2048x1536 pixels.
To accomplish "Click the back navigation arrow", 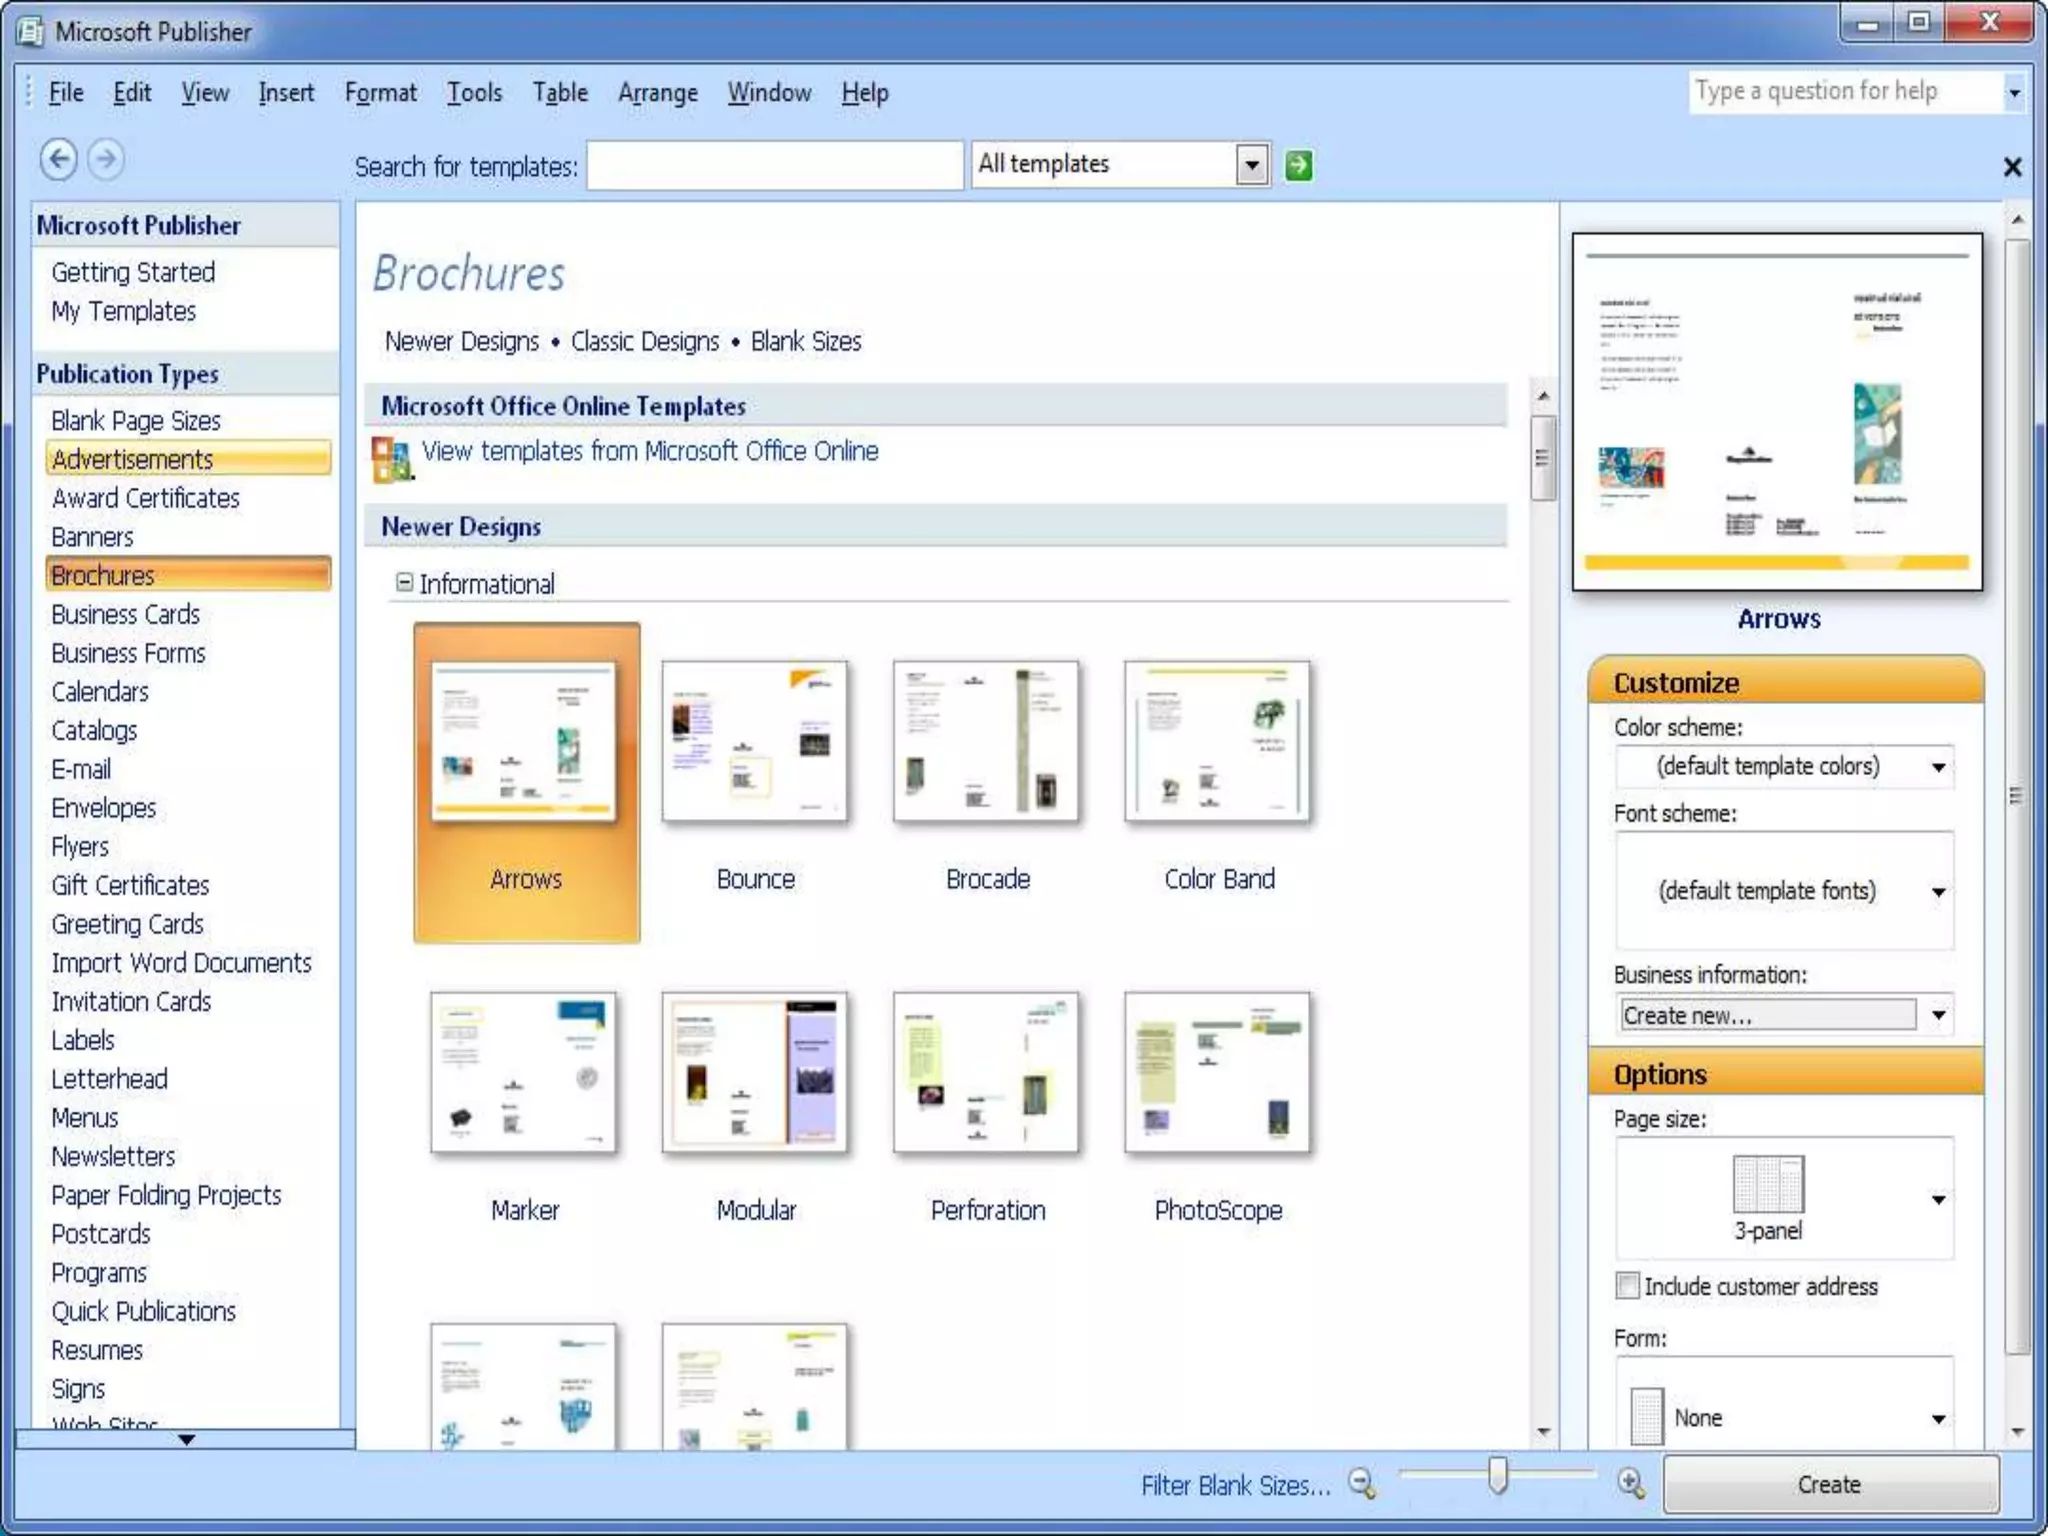I will coord(59,159).
